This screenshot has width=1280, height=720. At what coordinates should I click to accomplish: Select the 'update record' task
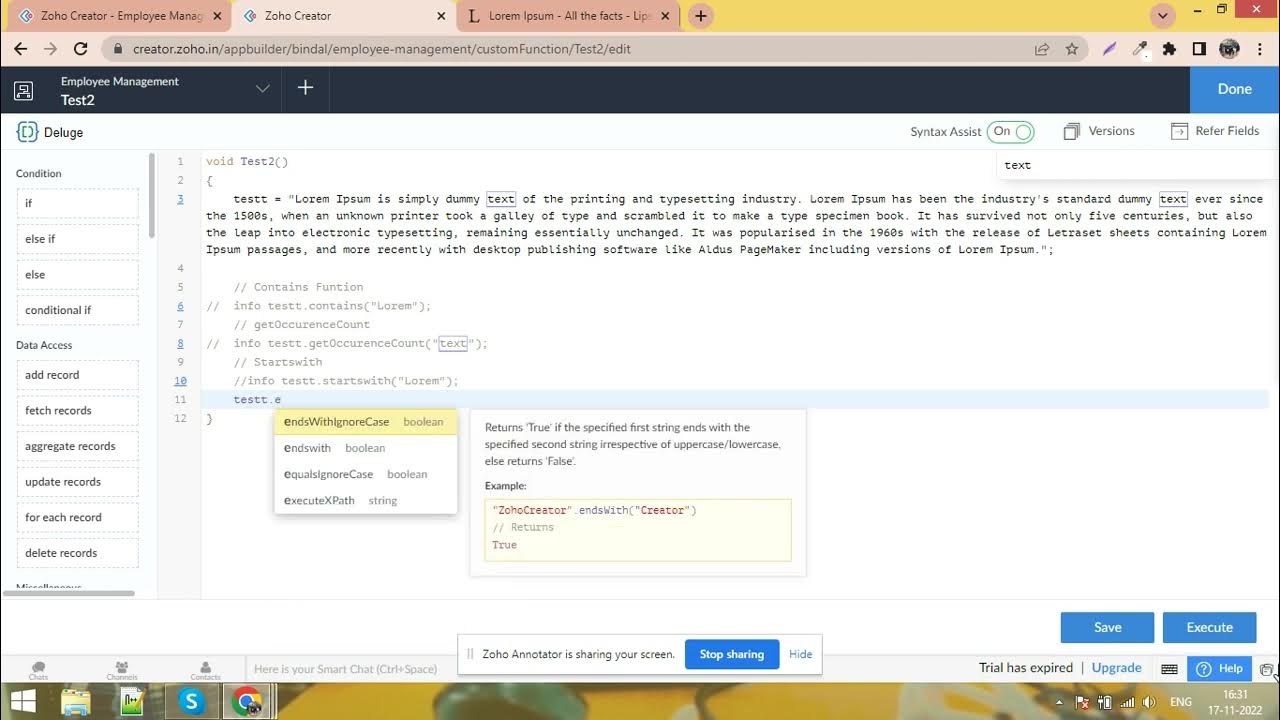[77, 482]
